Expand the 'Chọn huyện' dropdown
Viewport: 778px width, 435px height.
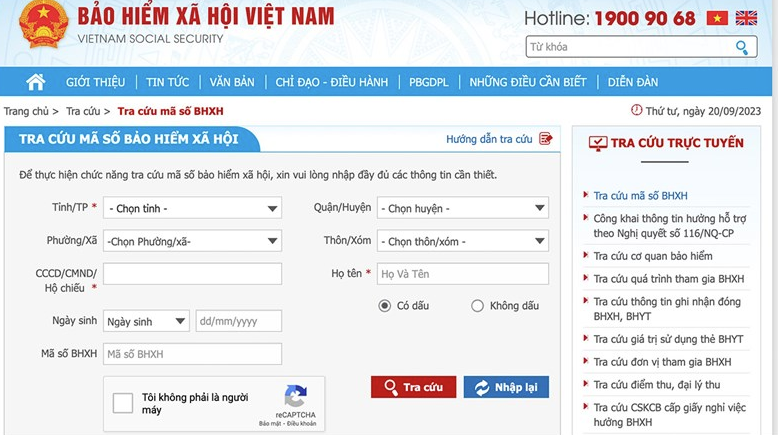tap(463, 208)
